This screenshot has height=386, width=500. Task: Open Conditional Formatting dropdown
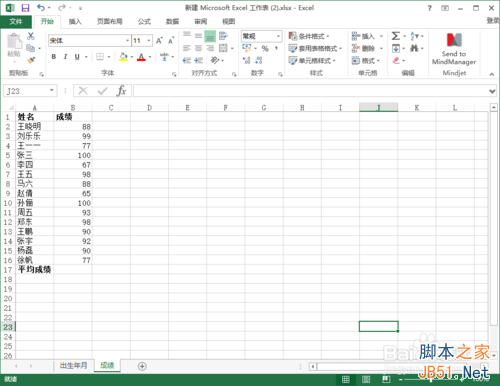(309, 36)
